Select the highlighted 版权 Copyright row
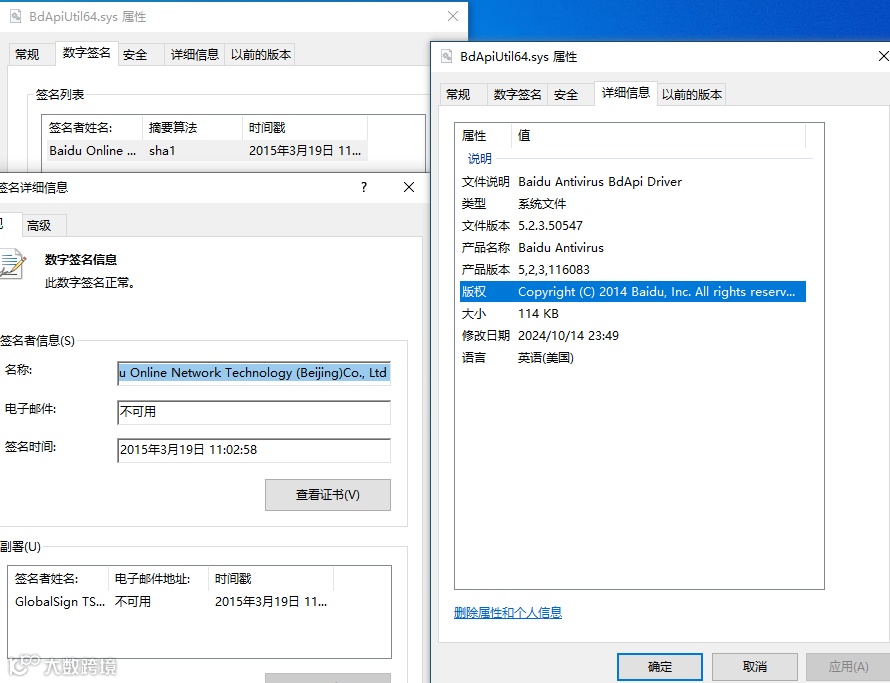Viewport: 890px width, 683px height. (633, 292)
